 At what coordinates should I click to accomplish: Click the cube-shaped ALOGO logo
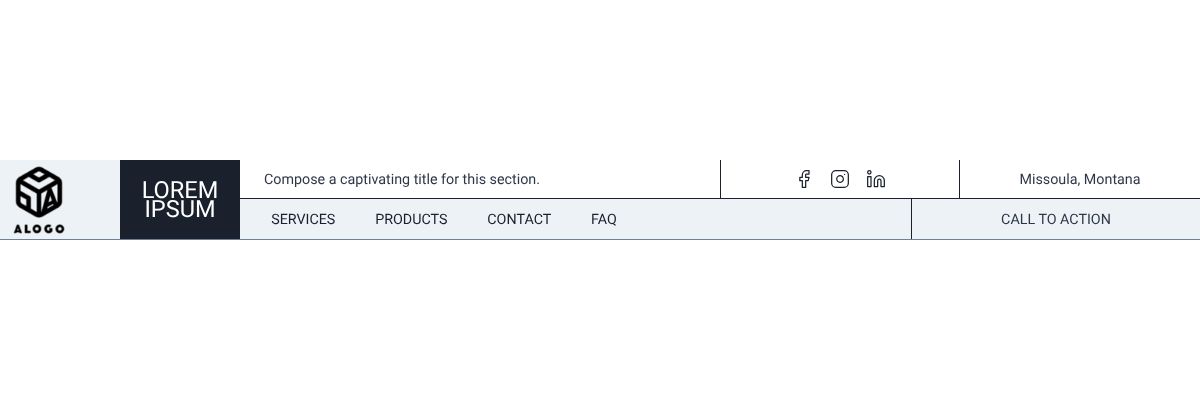(39, 191)
